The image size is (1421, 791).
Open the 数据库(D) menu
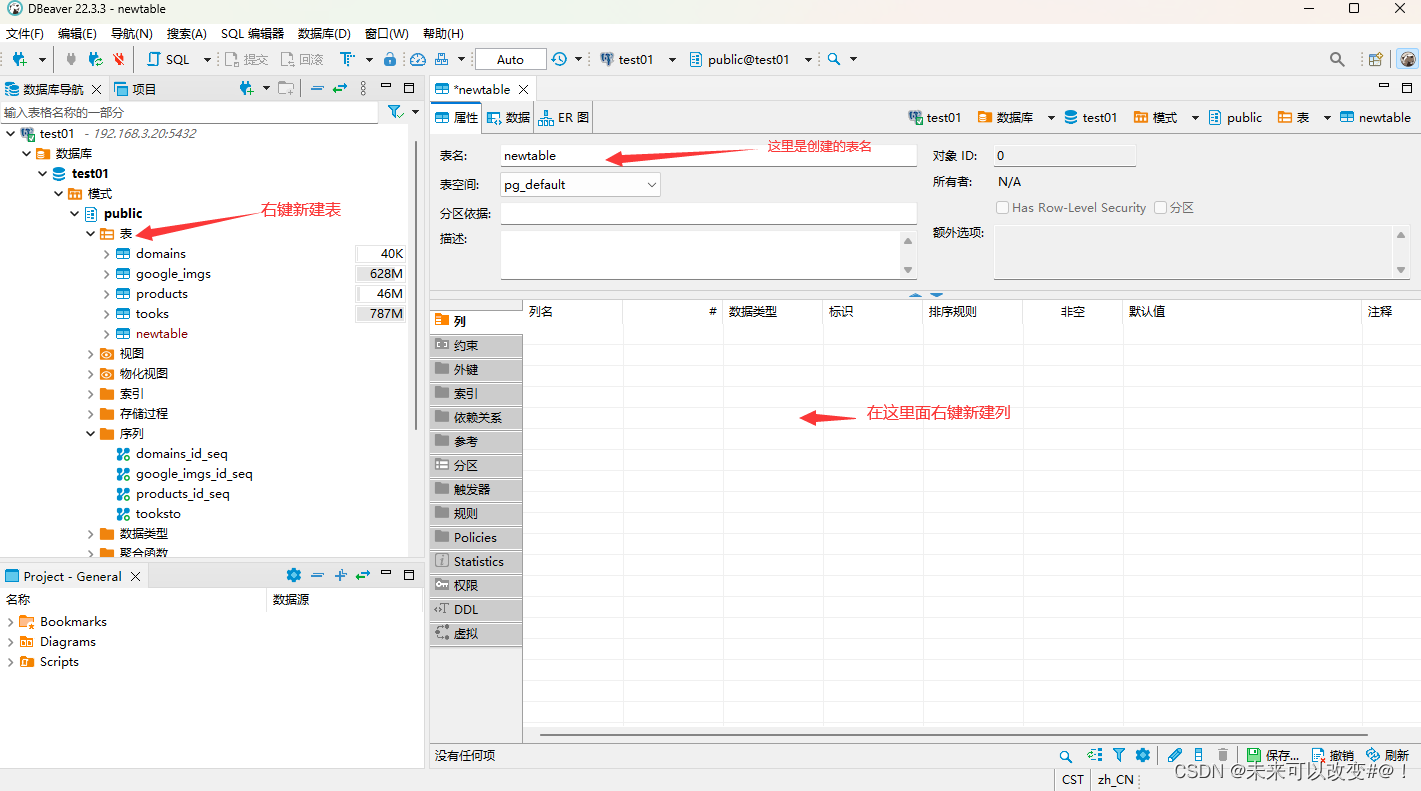click(324, 33)
